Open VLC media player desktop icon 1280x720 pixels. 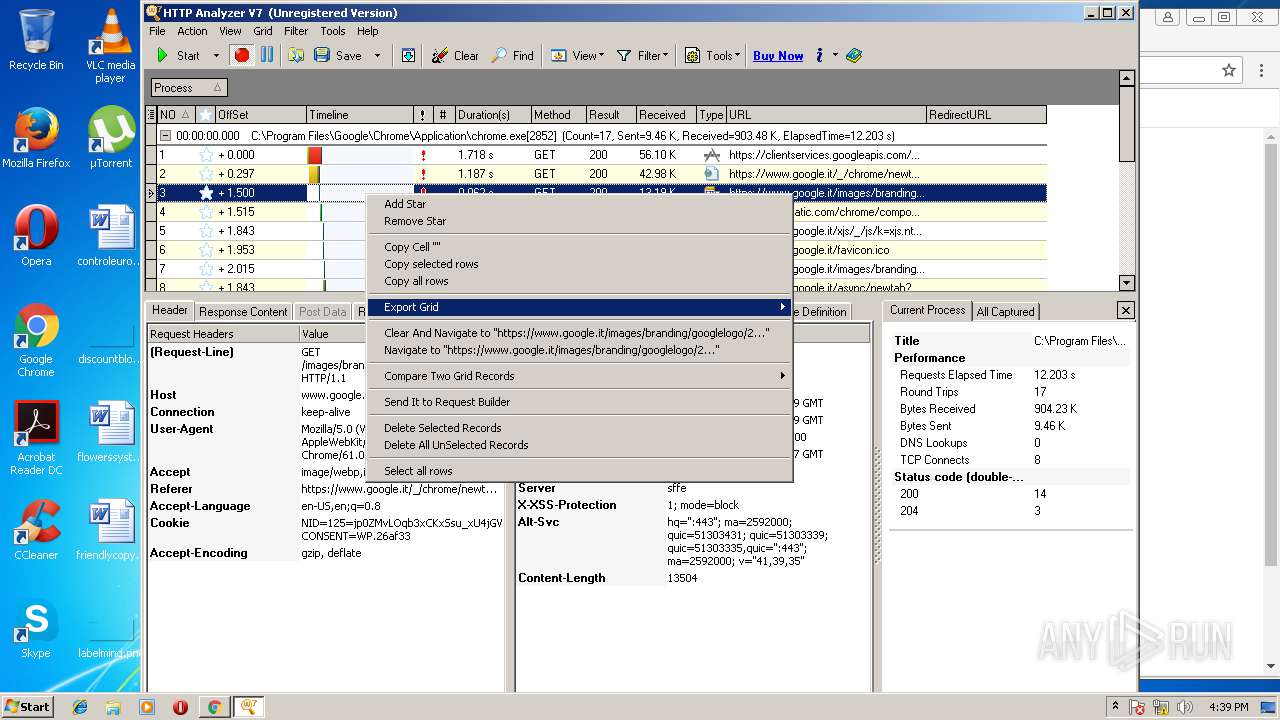(110, 46)
